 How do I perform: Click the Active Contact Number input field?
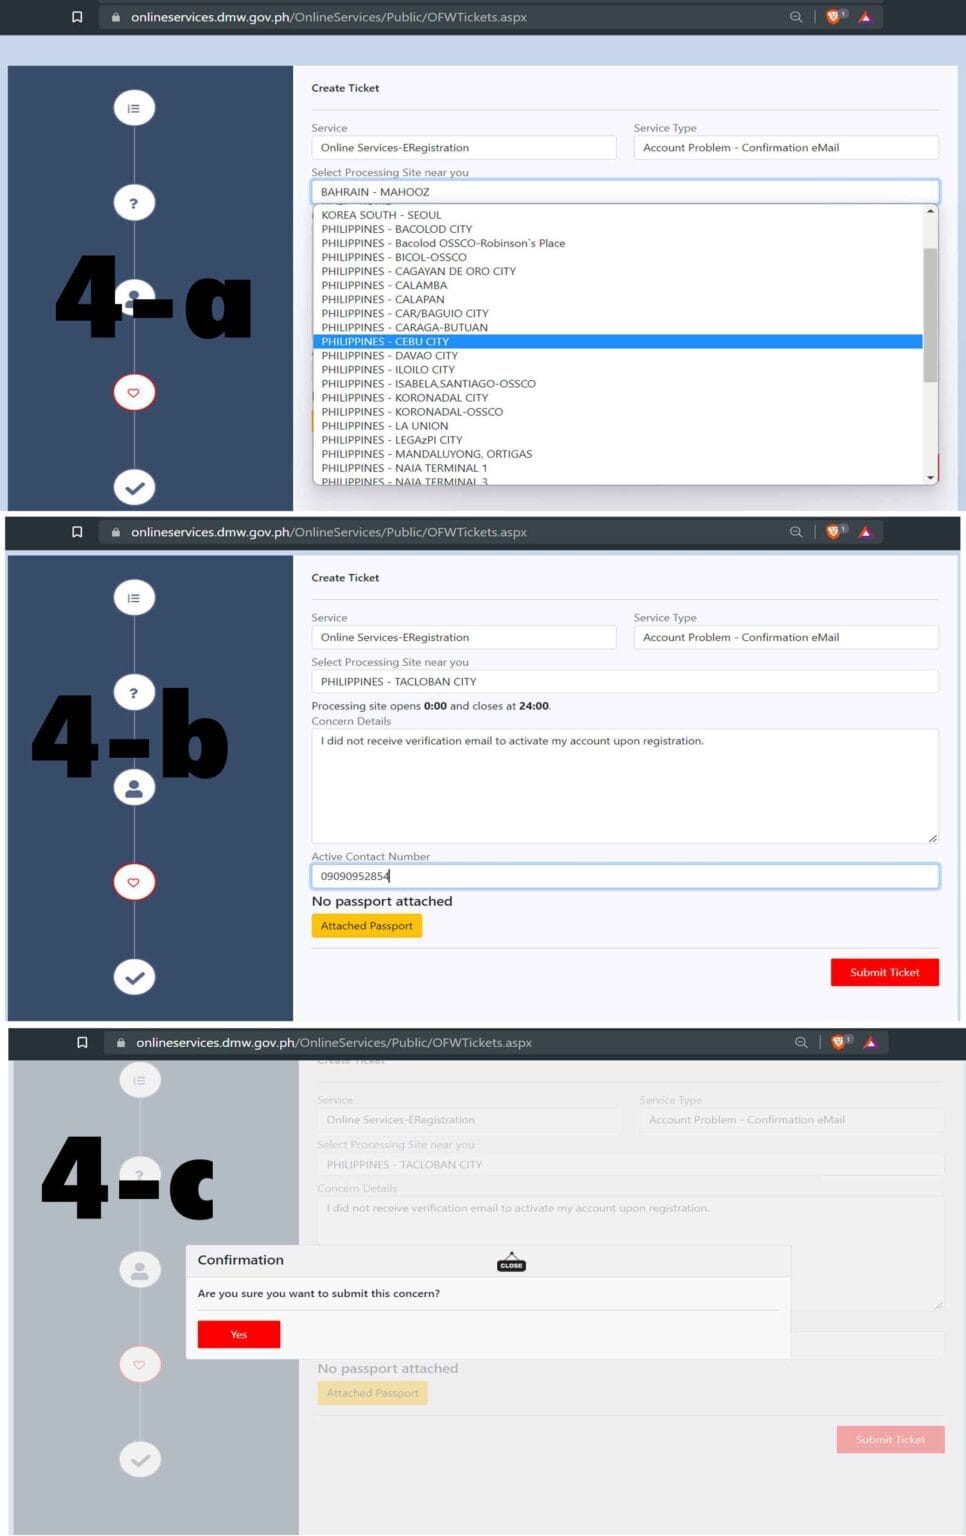click(624, 875)
